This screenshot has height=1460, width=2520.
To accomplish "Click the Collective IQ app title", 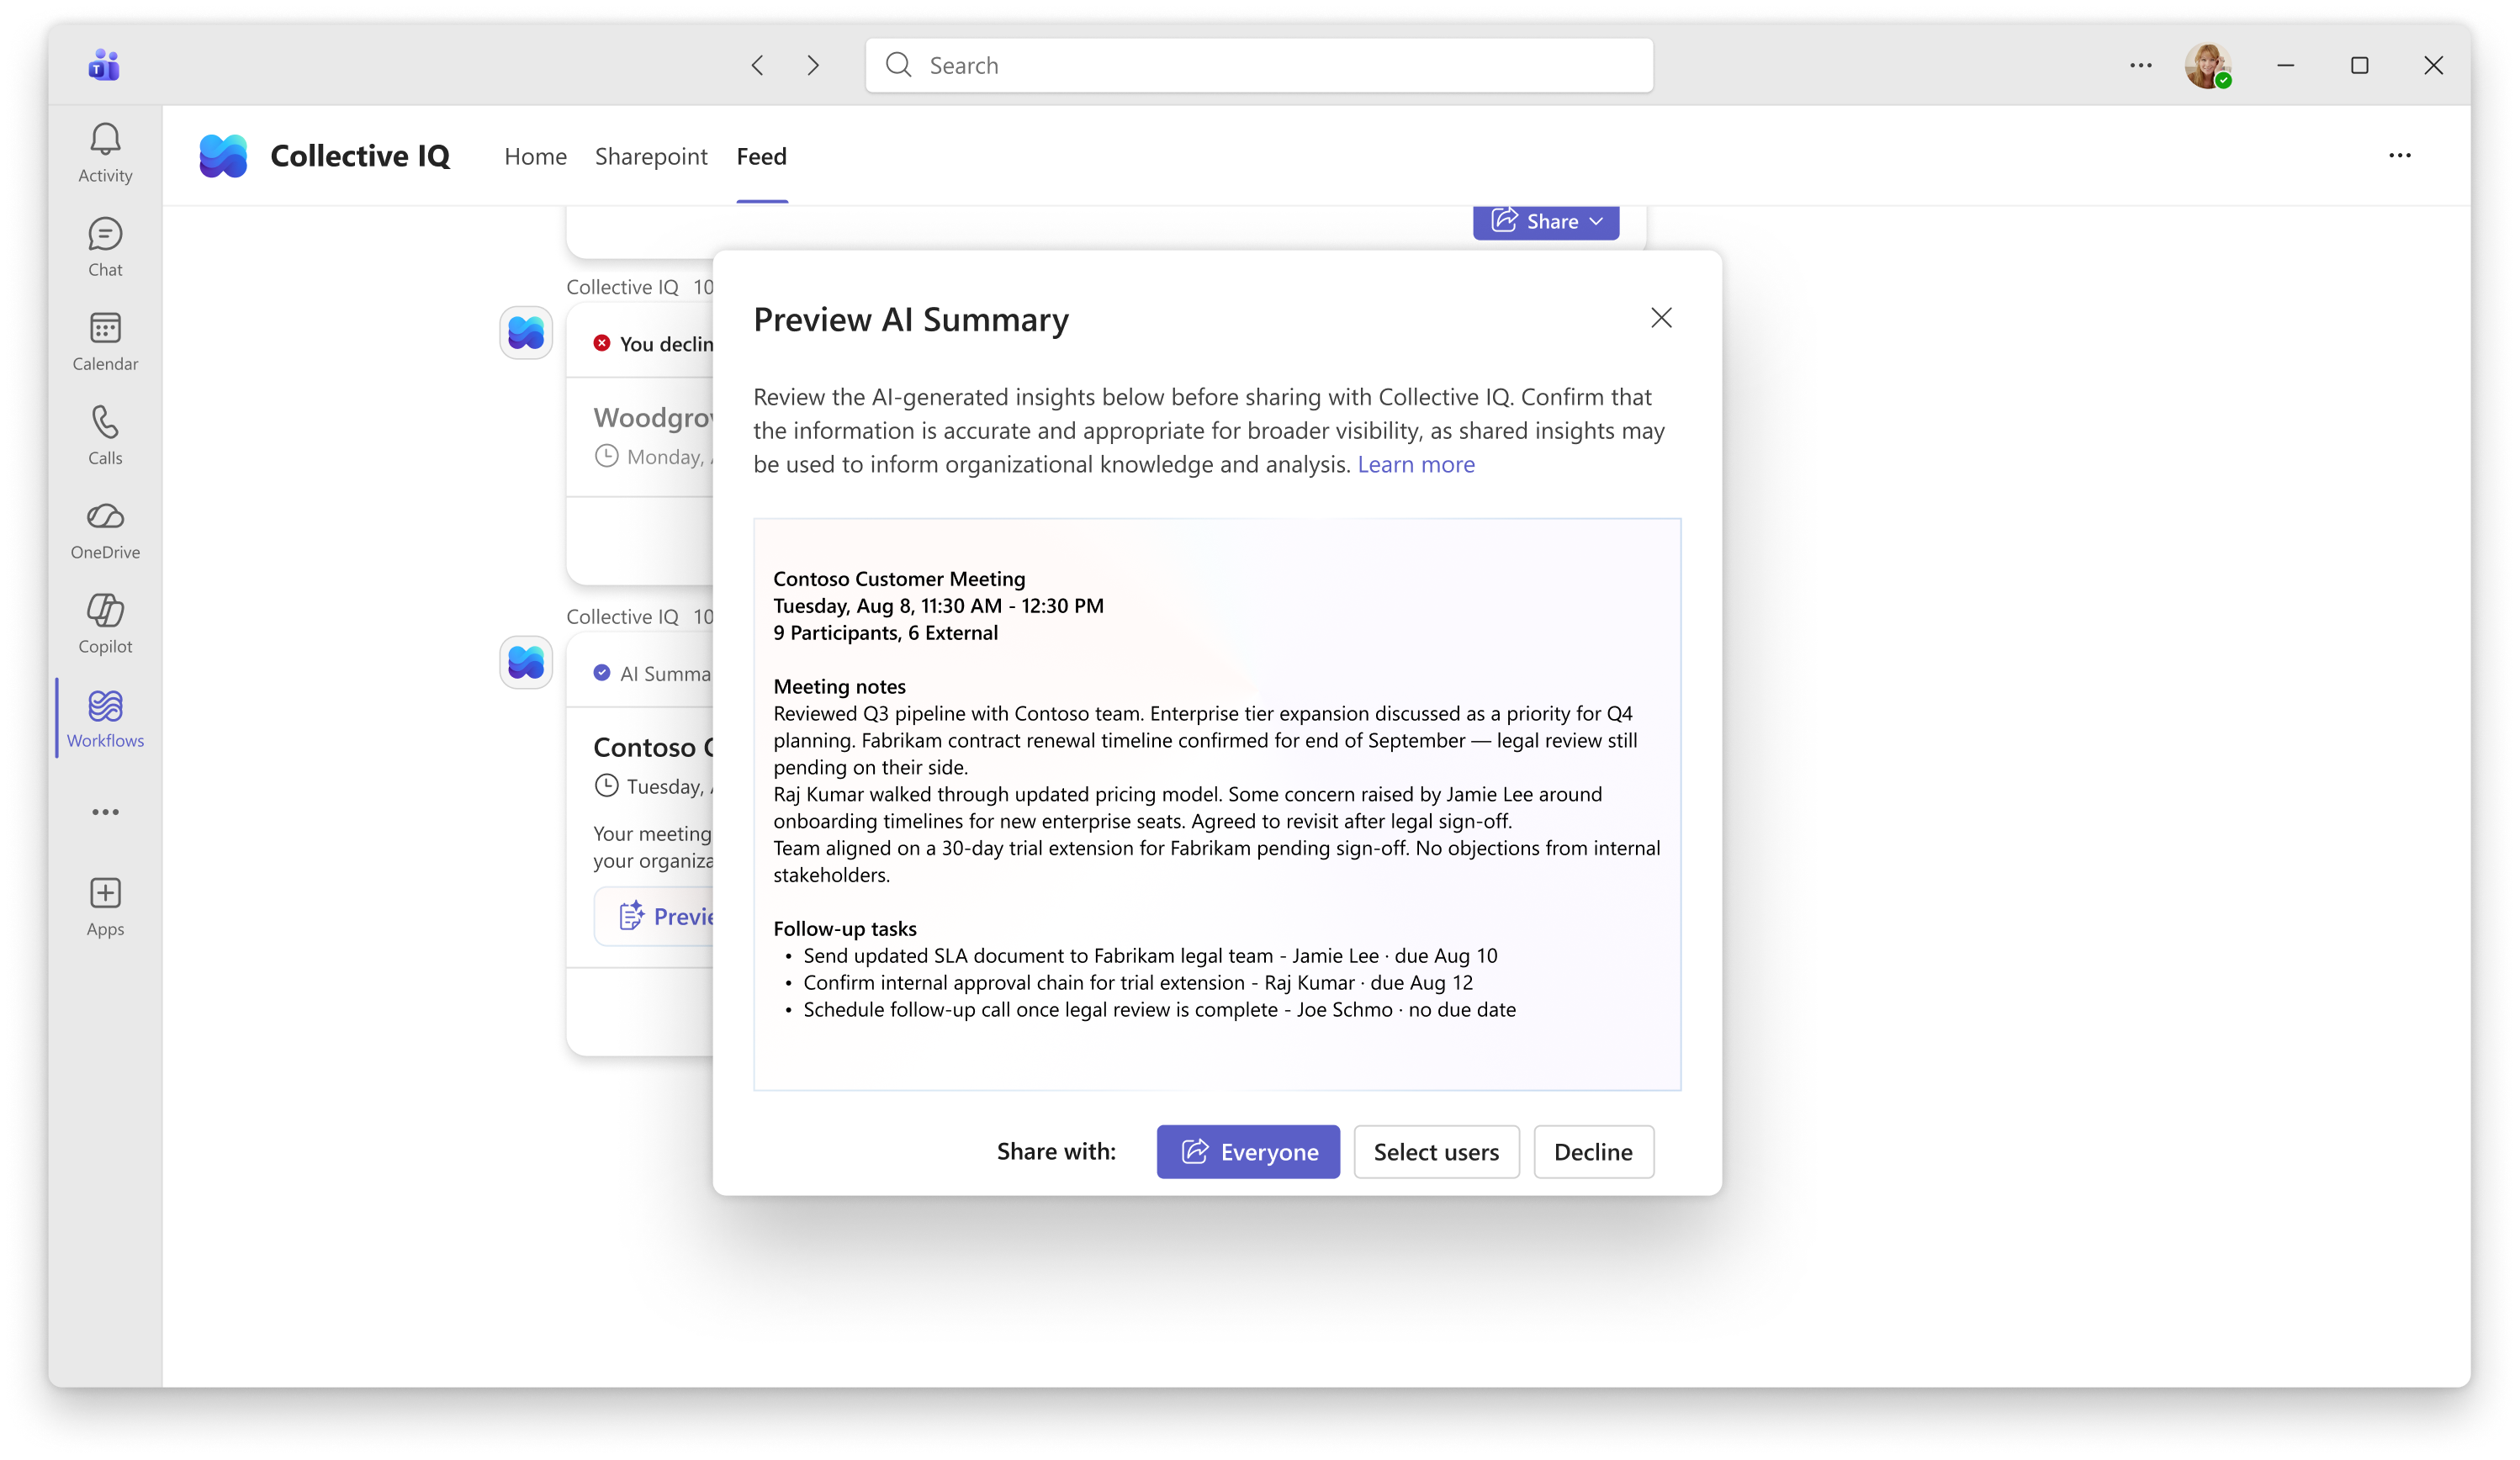I will pyautogui.click(x=360, y=156).
